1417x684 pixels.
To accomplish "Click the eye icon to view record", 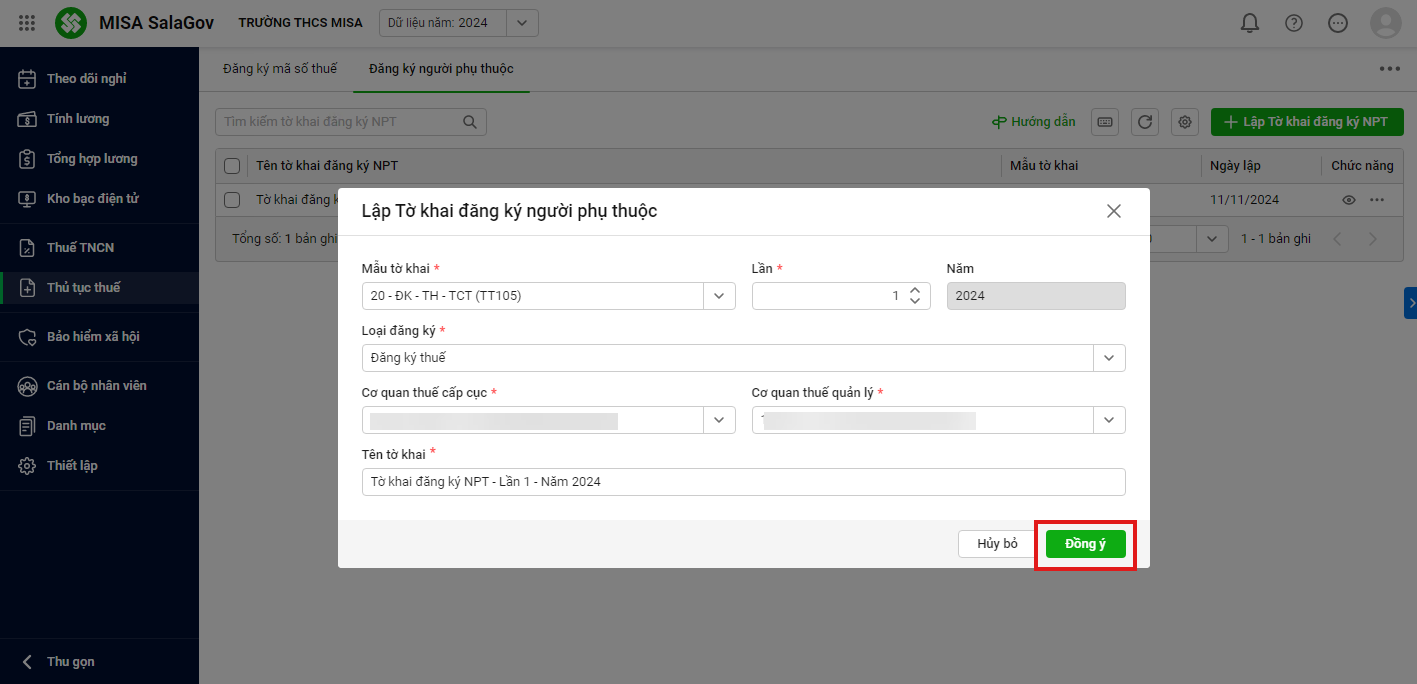I will click(1349, 200).
